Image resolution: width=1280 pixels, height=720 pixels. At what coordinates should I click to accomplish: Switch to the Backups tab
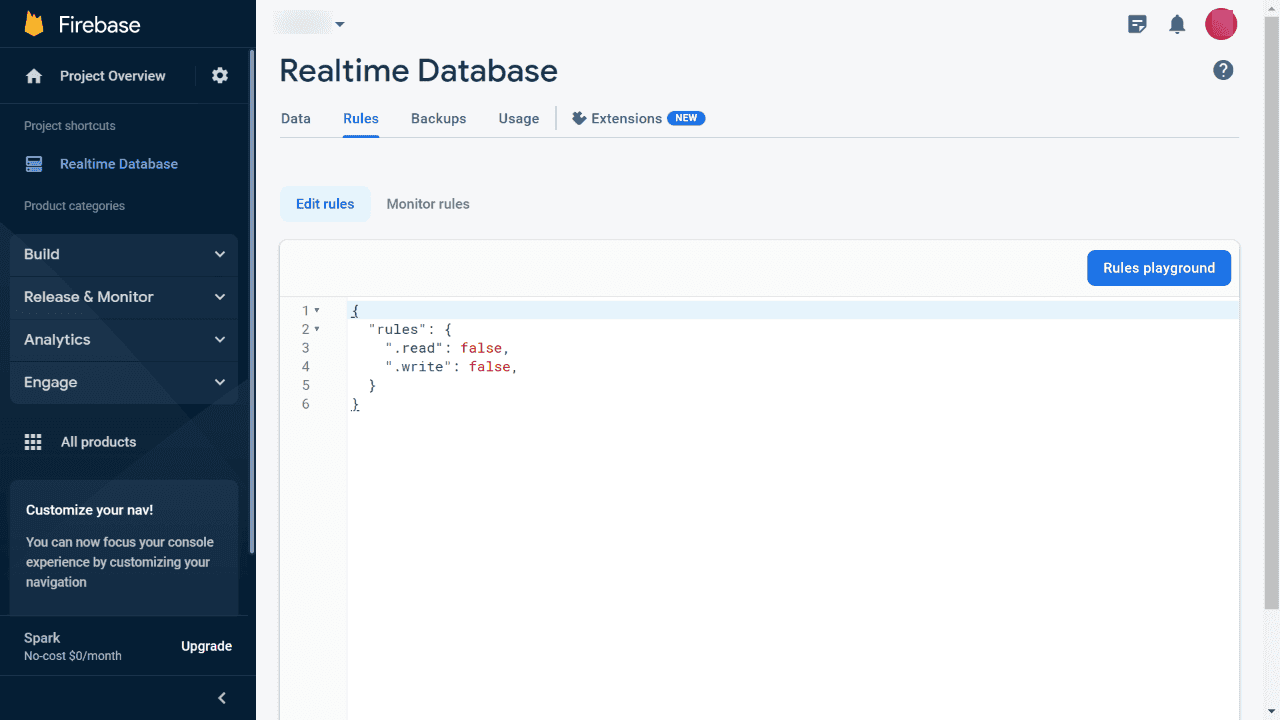pyautogui.click(x=438, y=118)
